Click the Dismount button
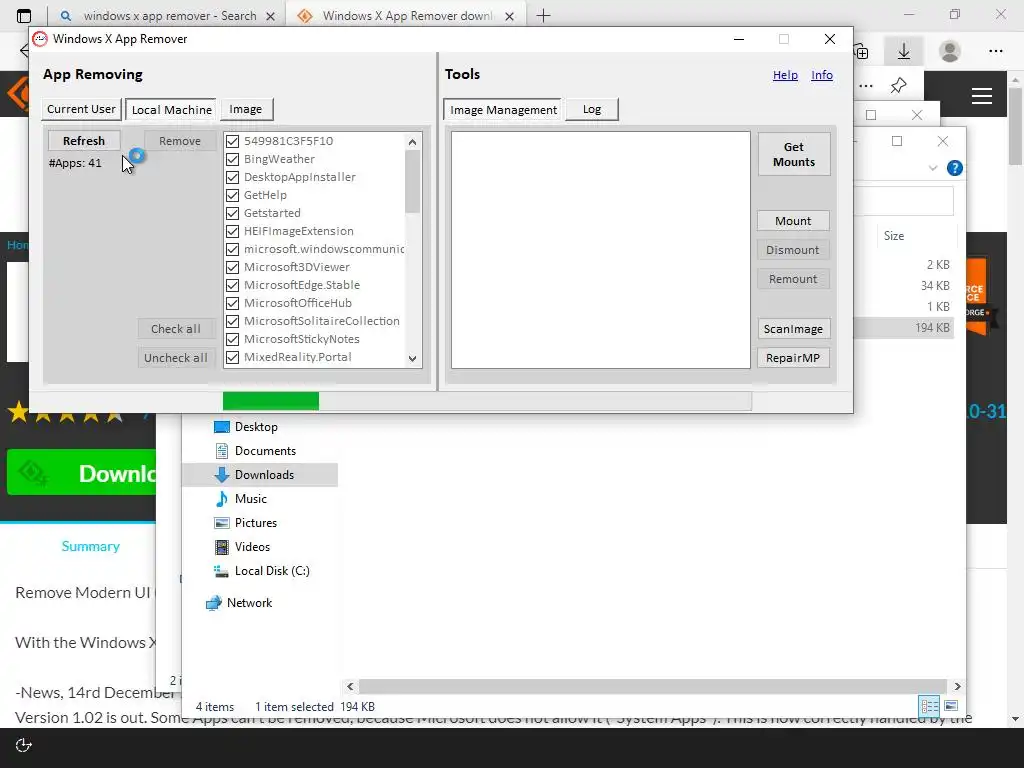 pyautogui.click(x=793, y=250)
